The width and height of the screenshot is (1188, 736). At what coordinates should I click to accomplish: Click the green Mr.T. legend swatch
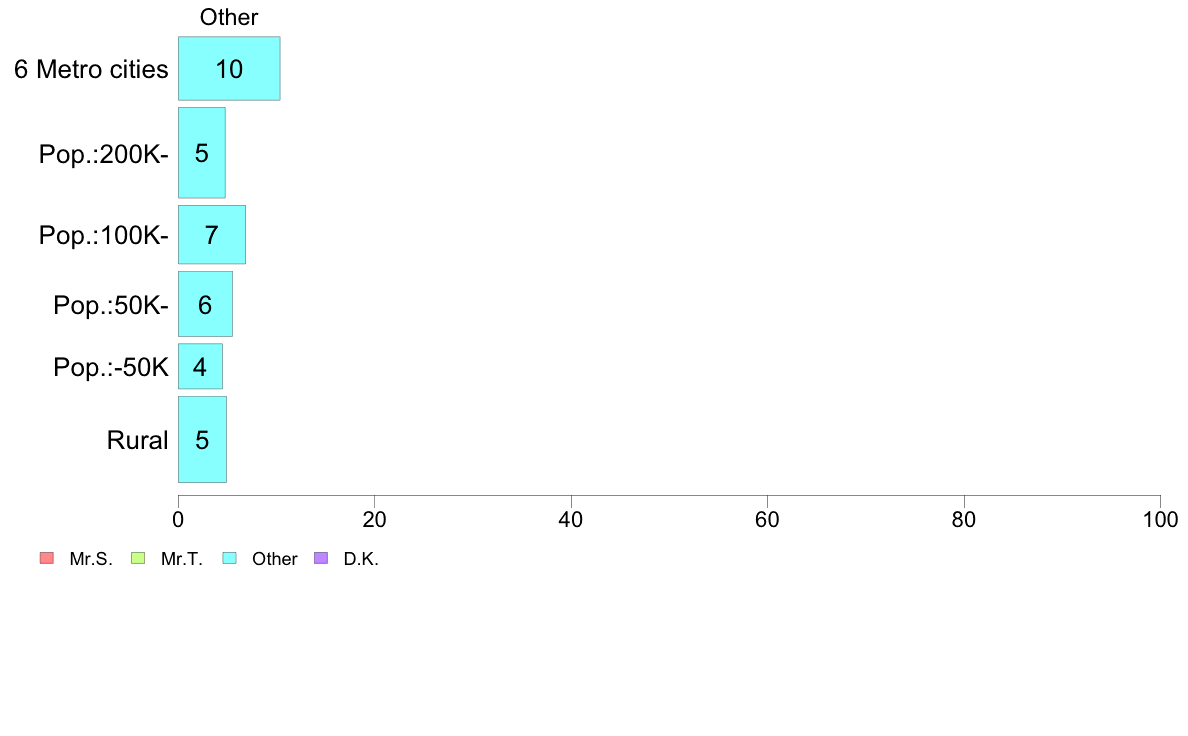(x=137, y=558)
